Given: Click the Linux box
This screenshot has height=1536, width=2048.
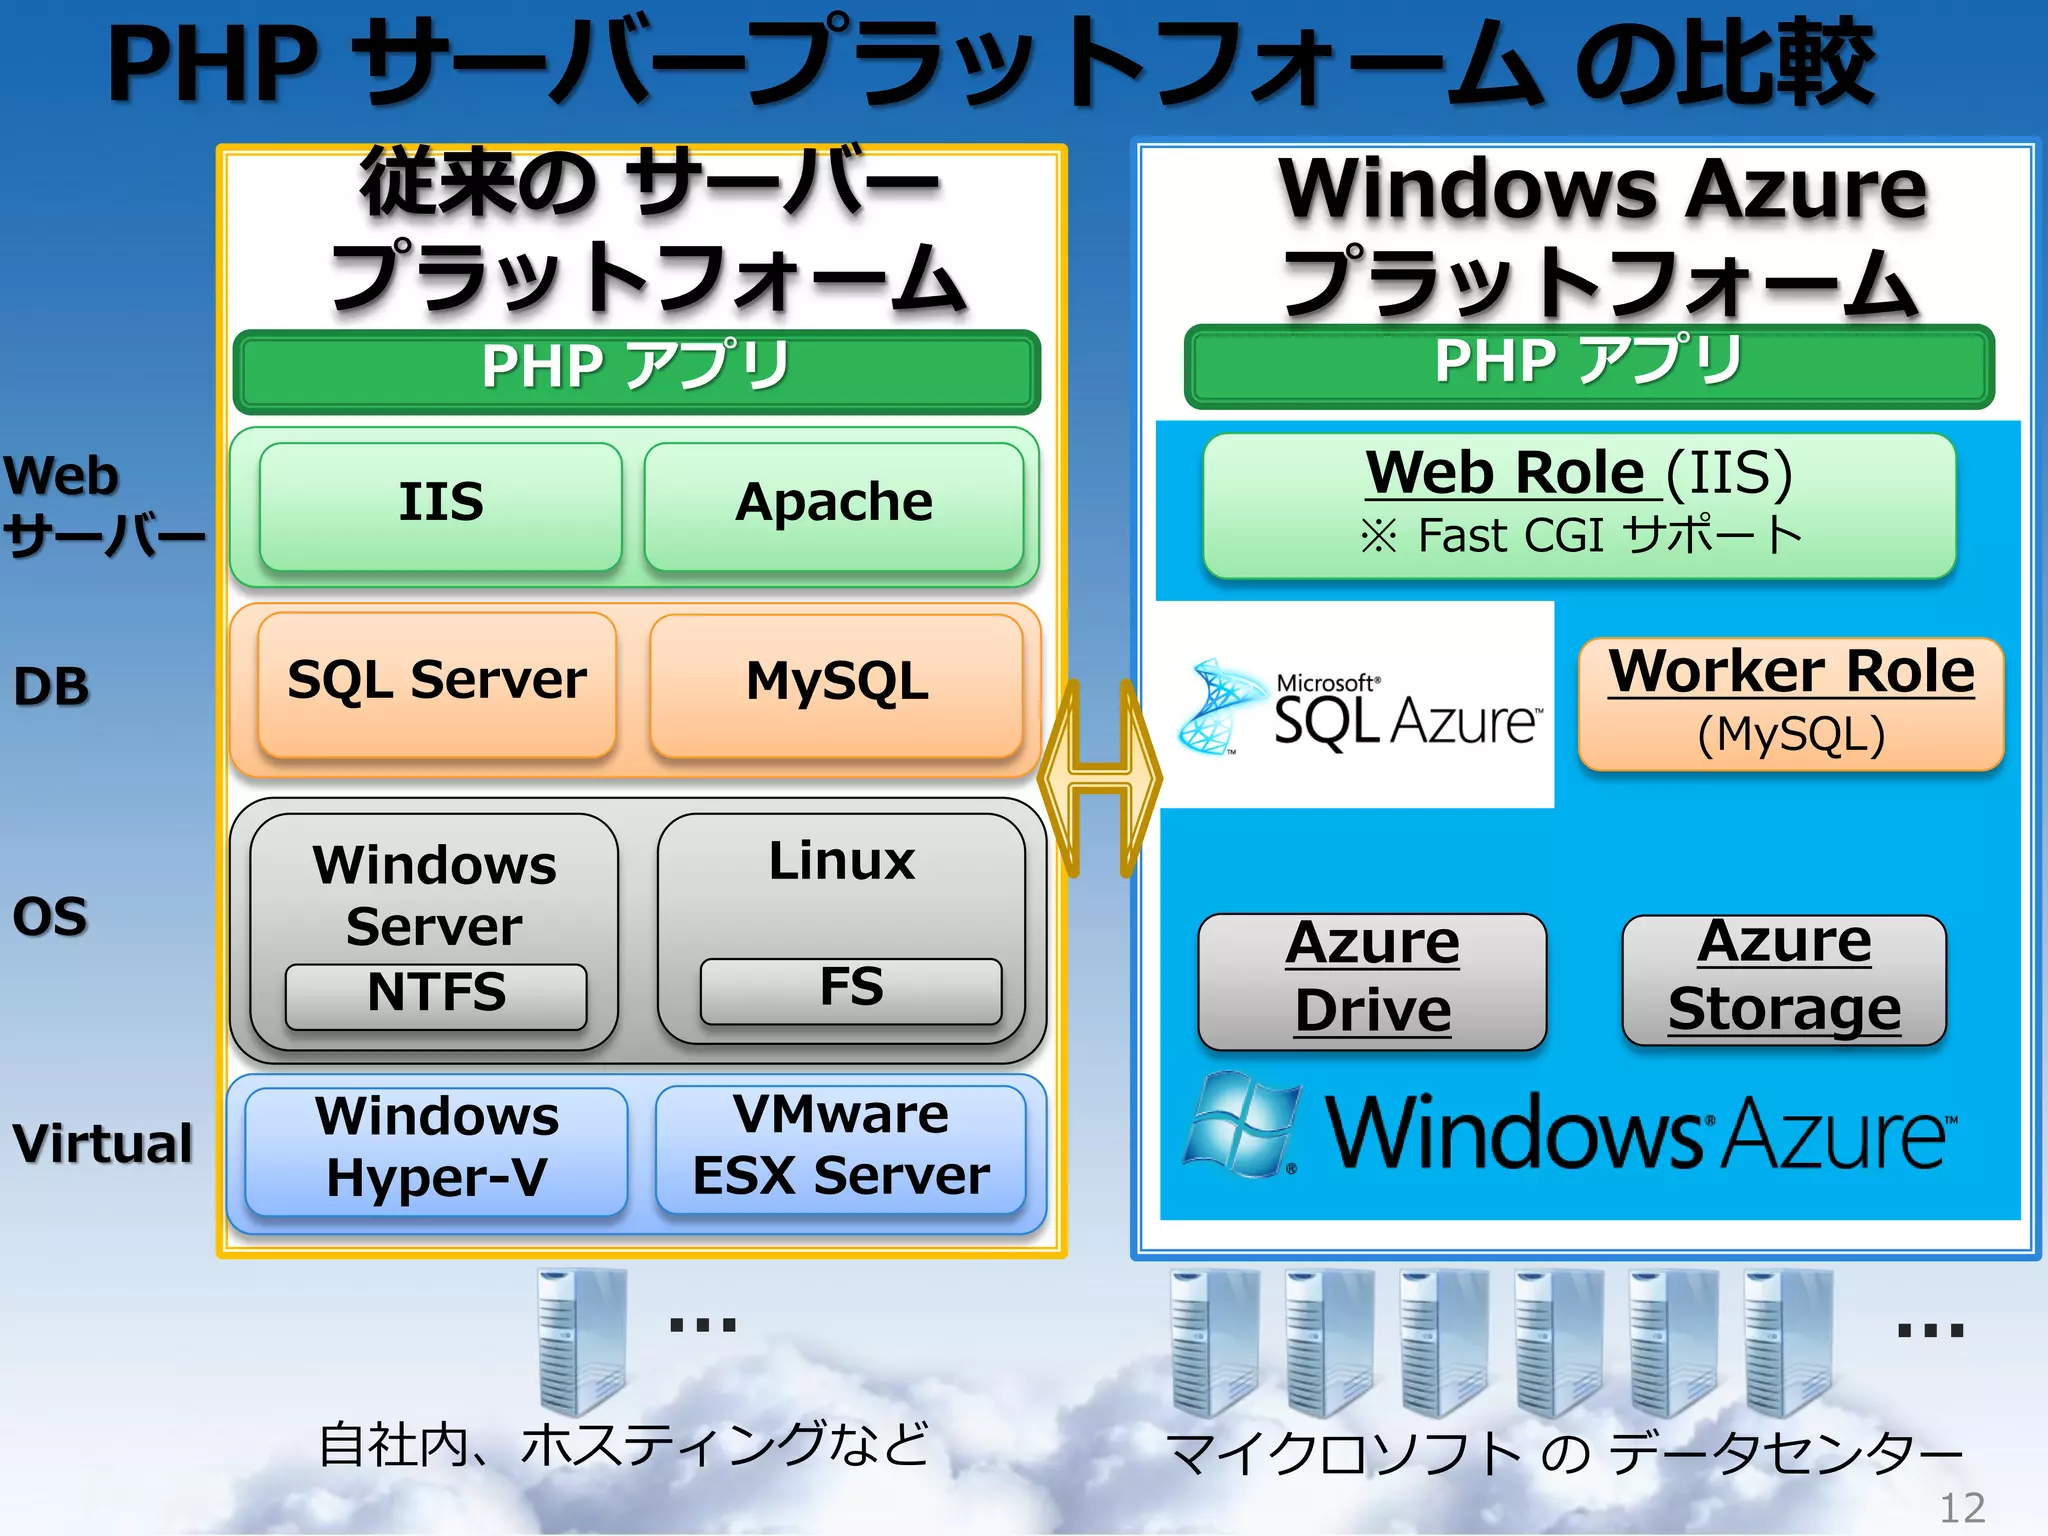Looking at the screenshot, I should [842, 928].
